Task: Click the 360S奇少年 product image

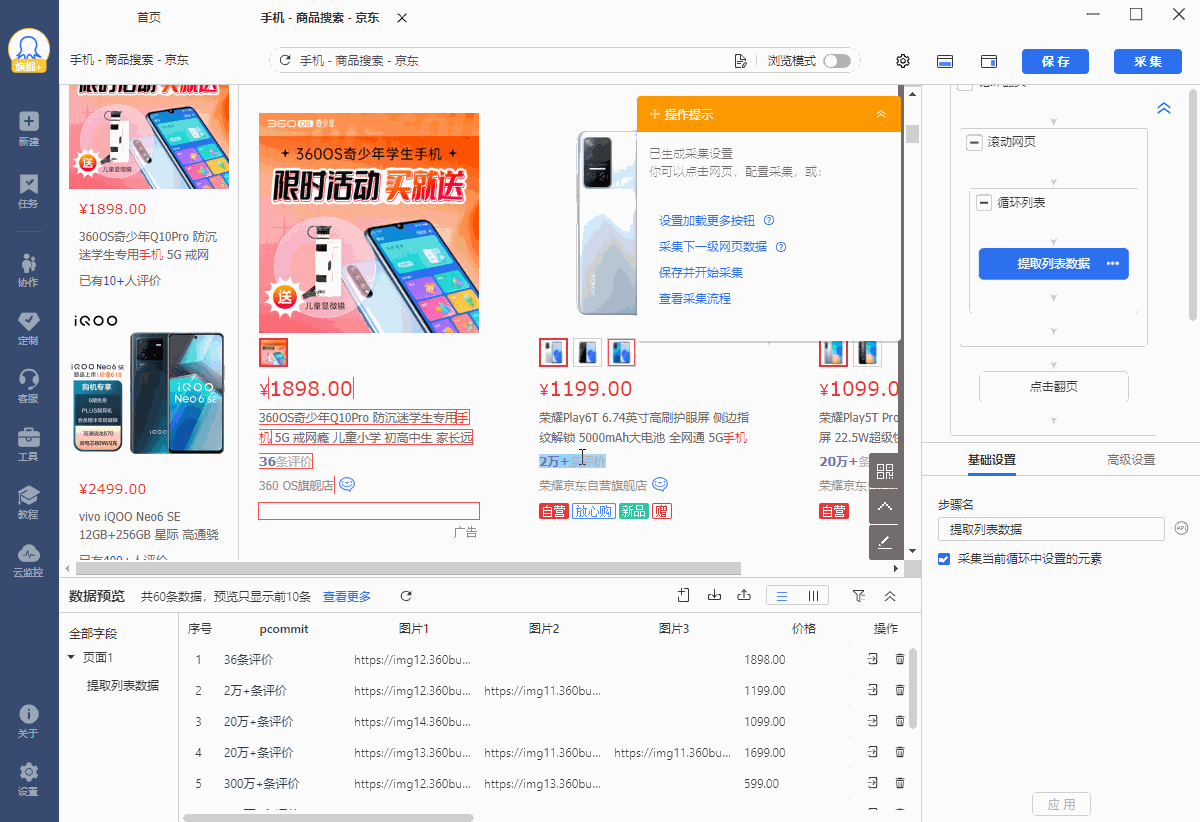Action: point(369,222)
